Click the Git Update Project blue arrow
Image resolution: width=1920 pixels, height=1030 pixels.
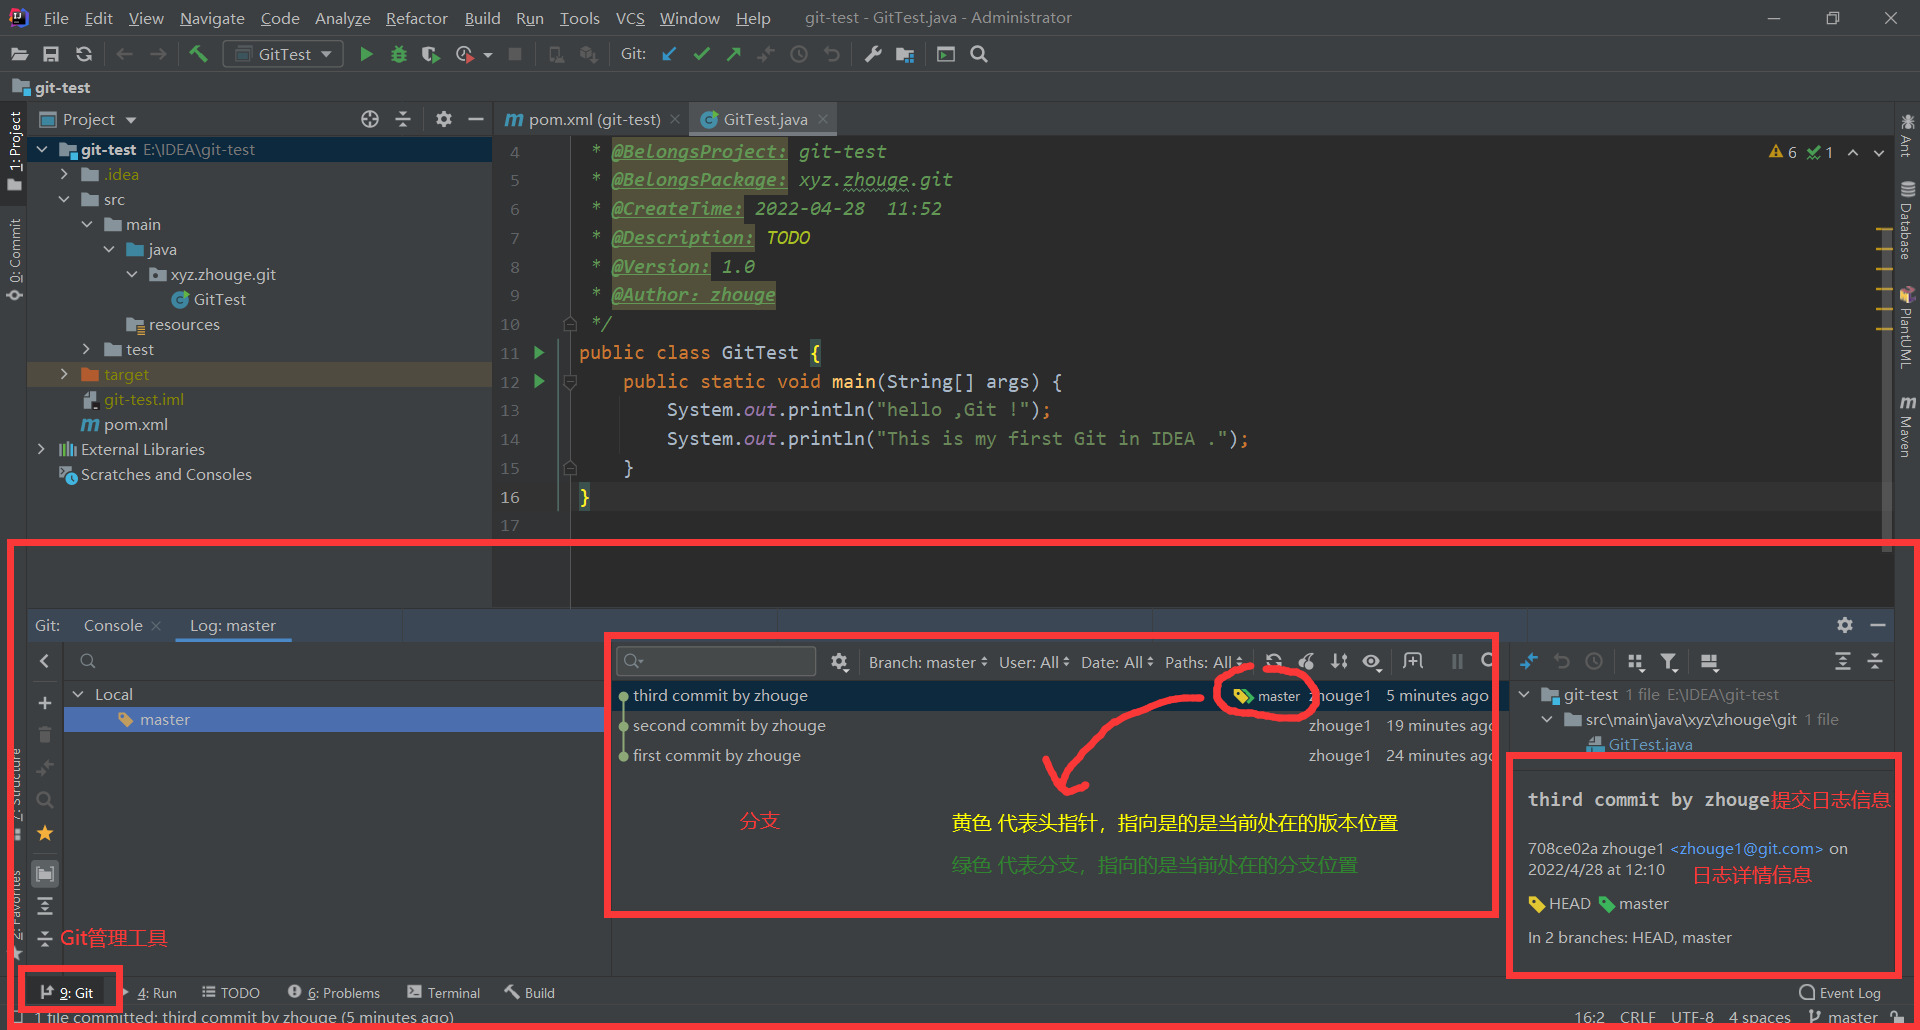coord(669,54)
